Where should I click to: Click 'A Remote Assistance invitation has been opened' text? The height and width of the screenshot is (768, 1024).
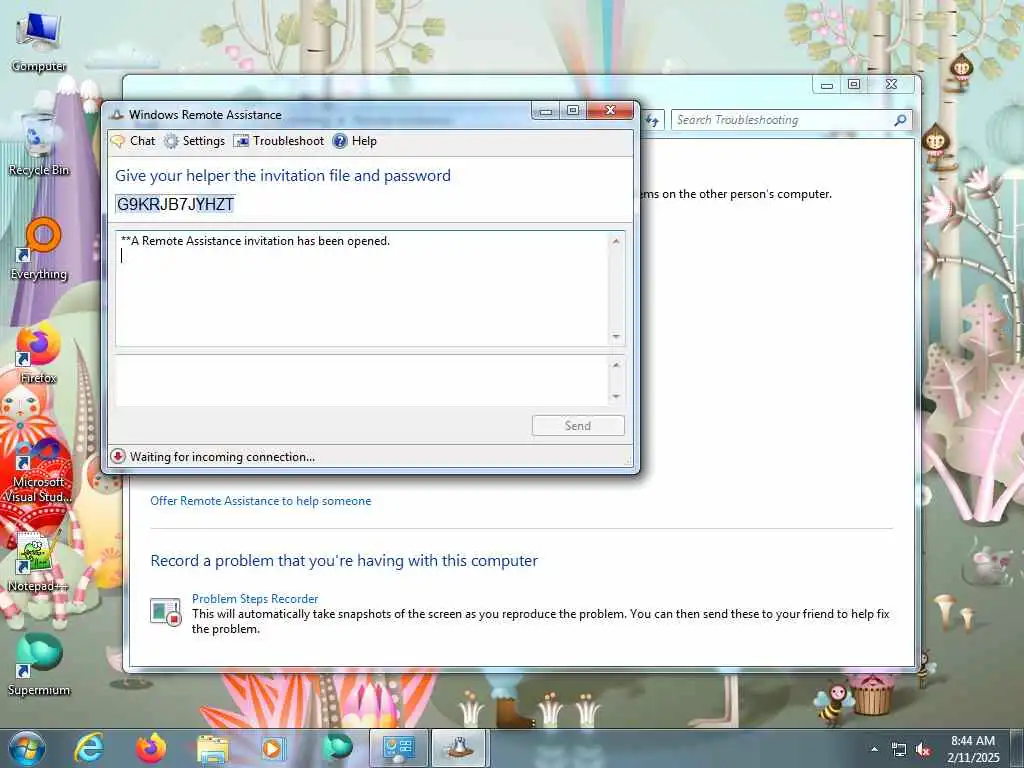coord(255,241)
